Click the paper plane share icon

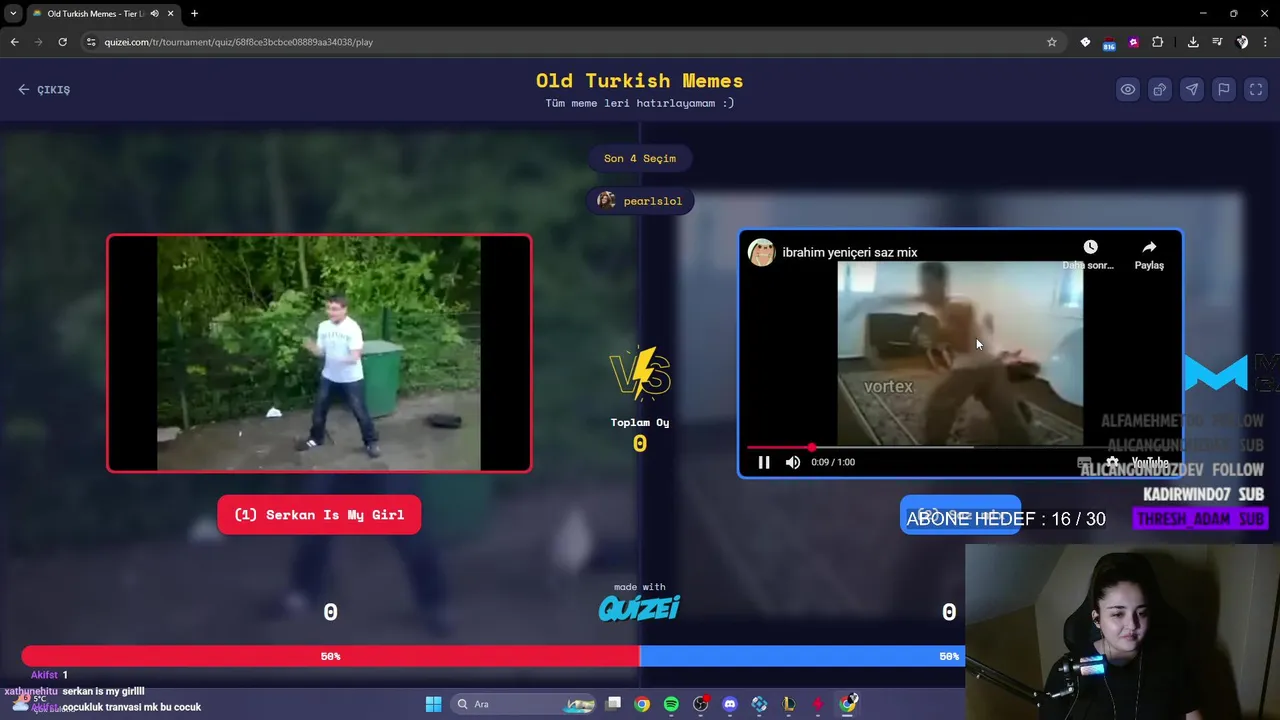[x=1192, y=89]
